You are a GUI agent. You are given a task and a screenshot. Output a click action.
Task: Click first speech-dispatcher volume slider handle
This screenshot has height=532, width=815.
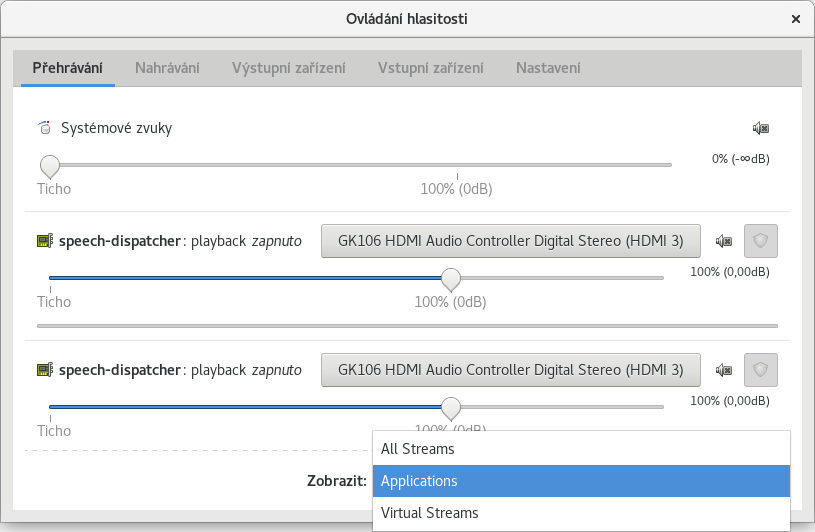[x=451, y=278]
